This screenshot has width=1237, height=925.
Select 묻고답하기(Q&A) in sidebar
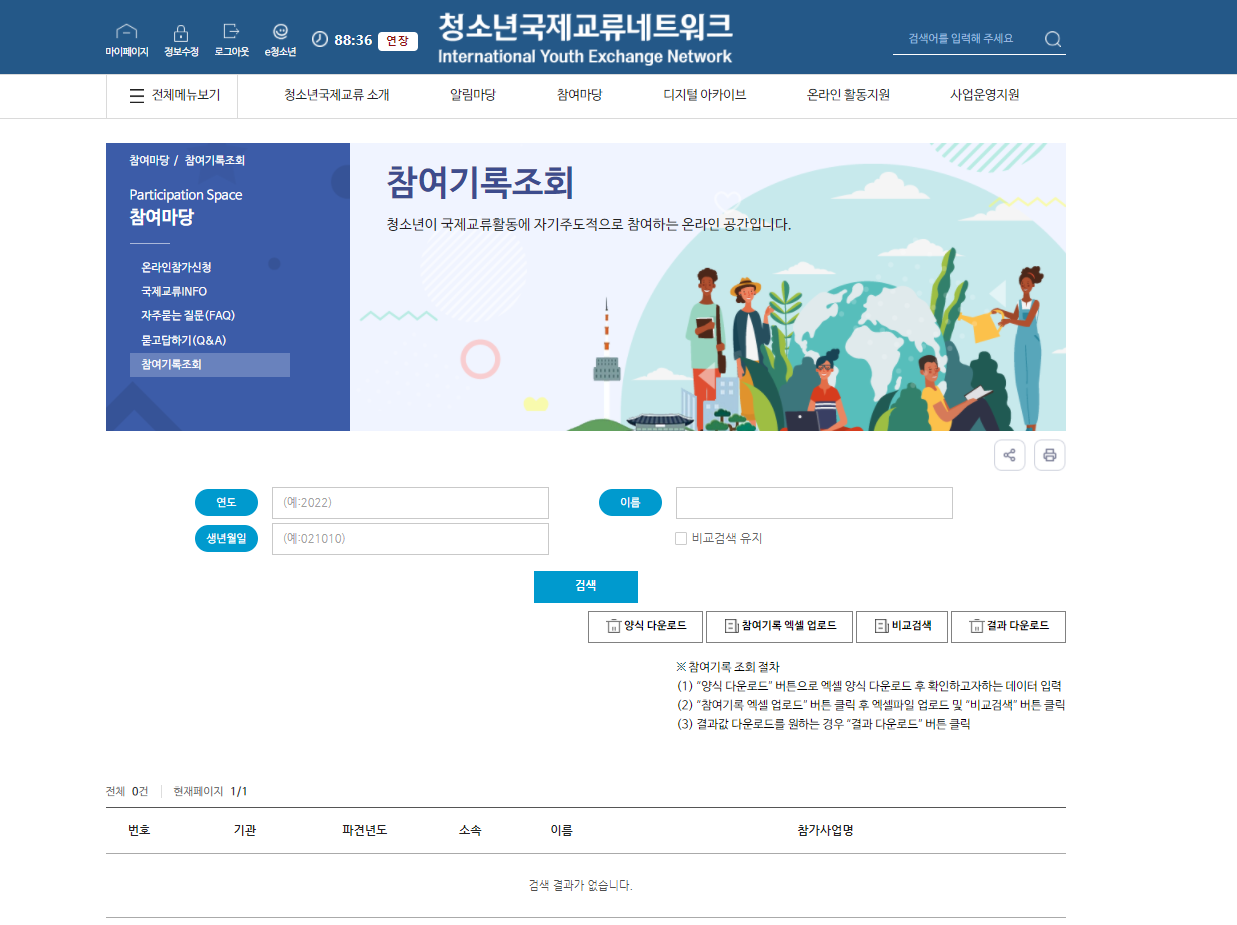point(184,340)
